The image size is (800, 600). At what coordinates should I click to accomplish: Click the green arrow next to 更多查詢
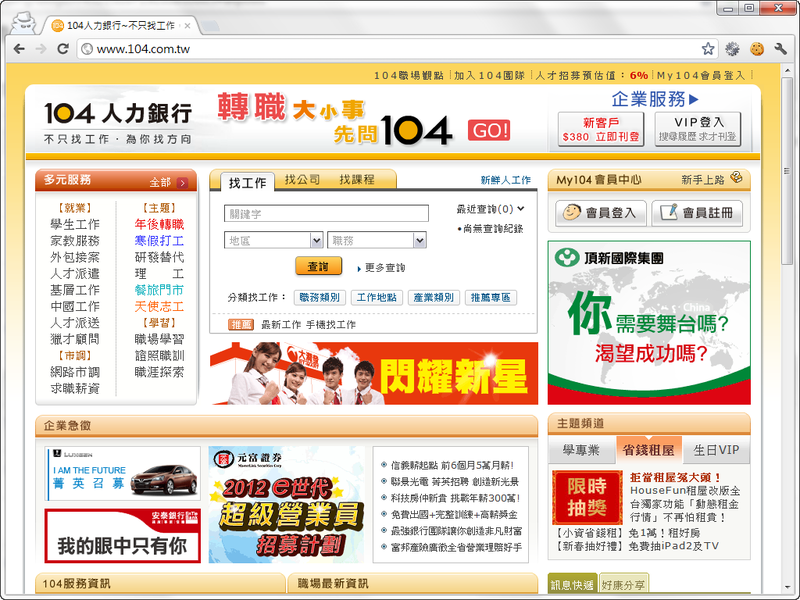[358, 268]
